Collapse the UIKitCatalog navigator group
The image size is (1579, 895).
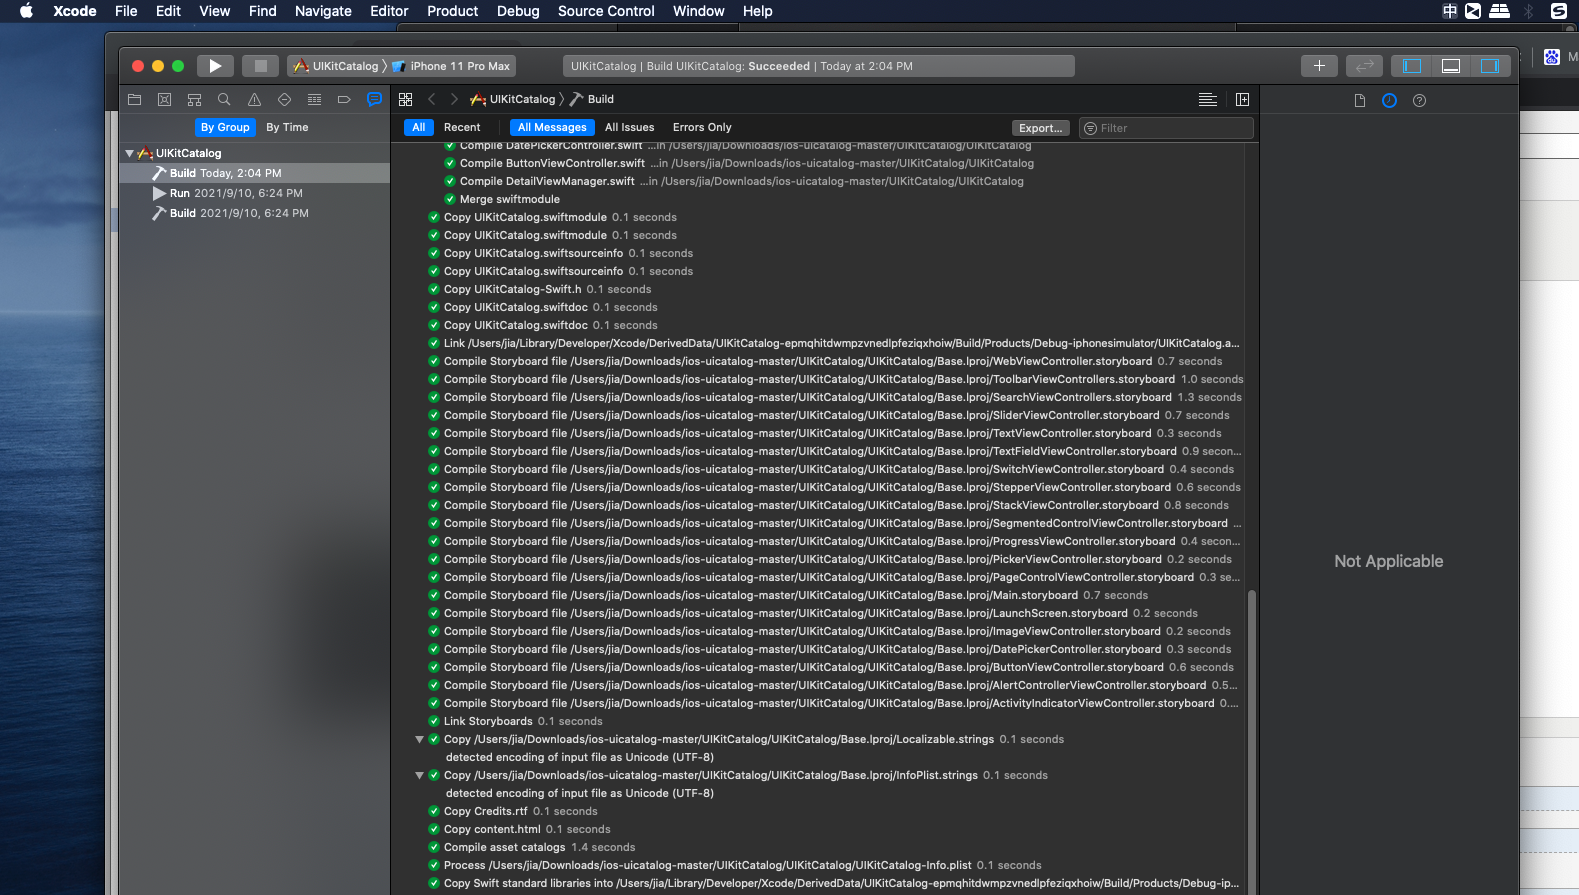[x=129, y=153]
